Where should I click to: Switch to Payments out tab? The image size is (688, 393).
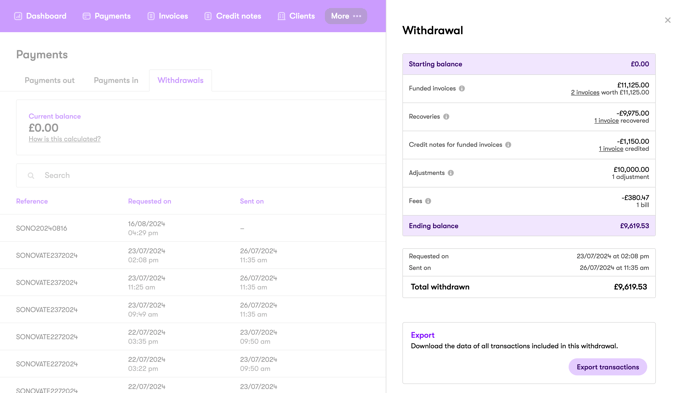(x=50, y=80)
